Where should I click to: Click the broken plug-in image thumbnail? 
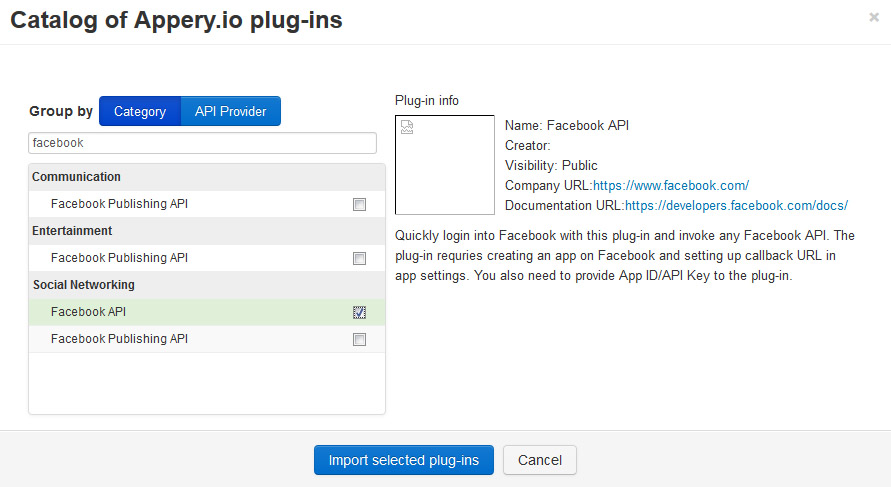pos(444,165)
